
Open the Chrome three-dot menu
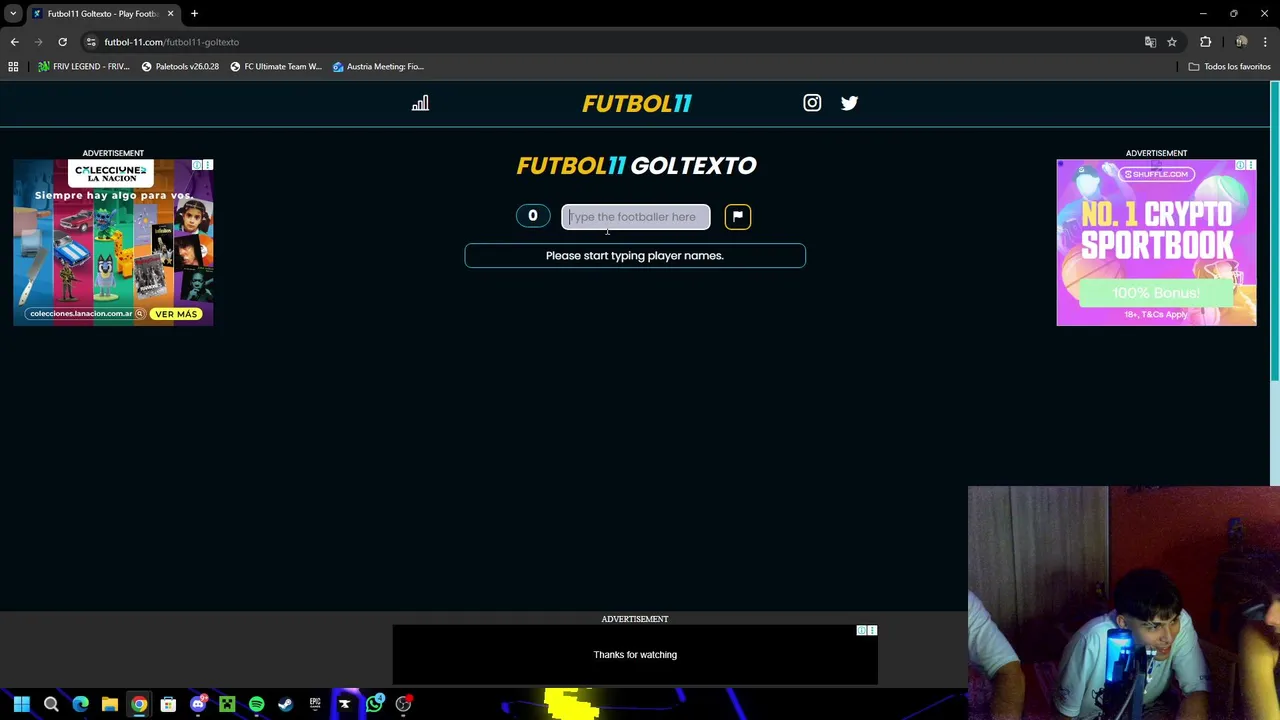point(1265,42)
